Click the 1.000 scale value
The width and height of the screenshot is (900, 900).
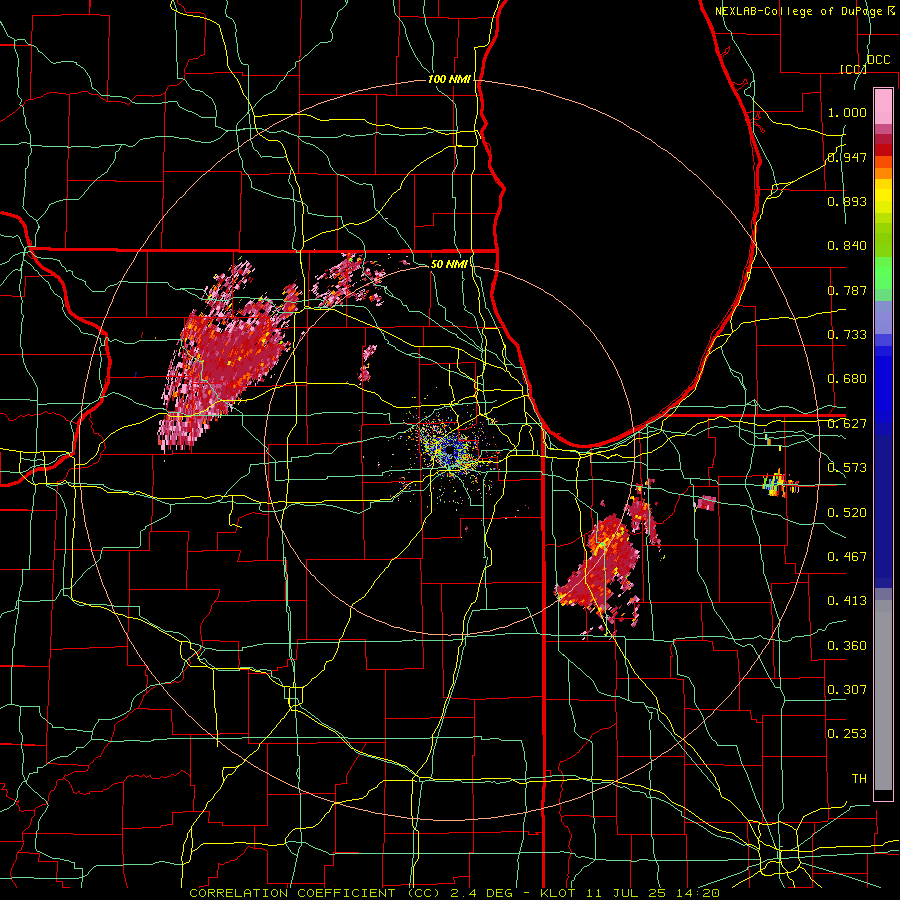point(847,112)
